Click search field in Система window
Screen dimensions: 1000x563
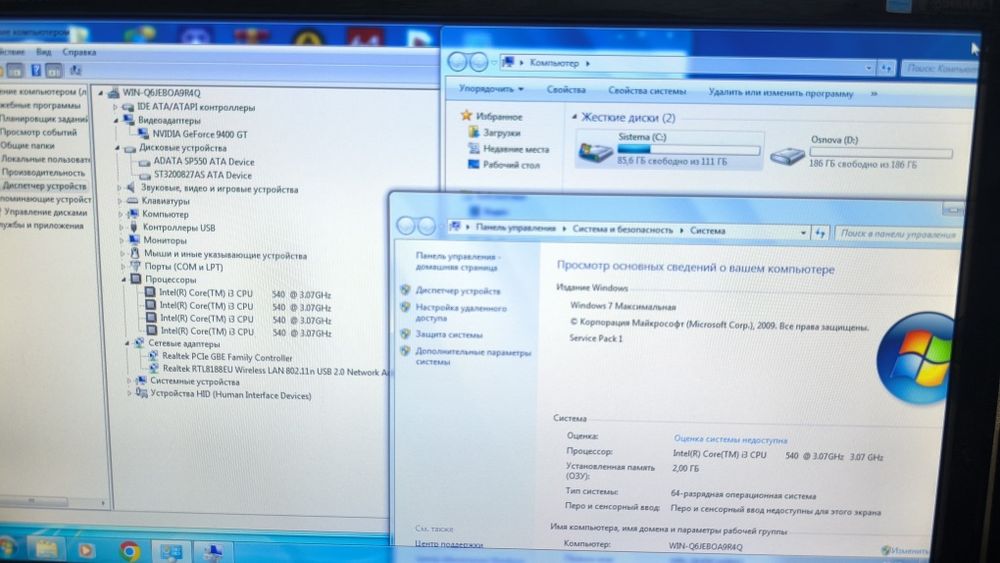[898, 234]
